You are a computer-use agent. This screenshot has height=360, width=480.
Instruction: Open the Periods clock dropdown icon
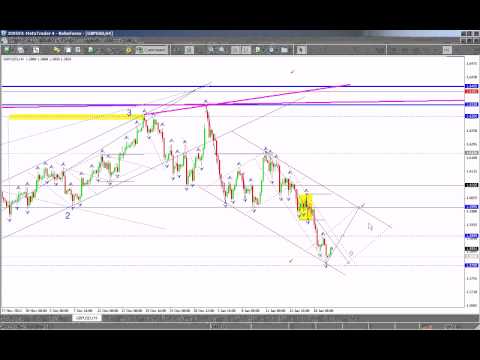272,50
